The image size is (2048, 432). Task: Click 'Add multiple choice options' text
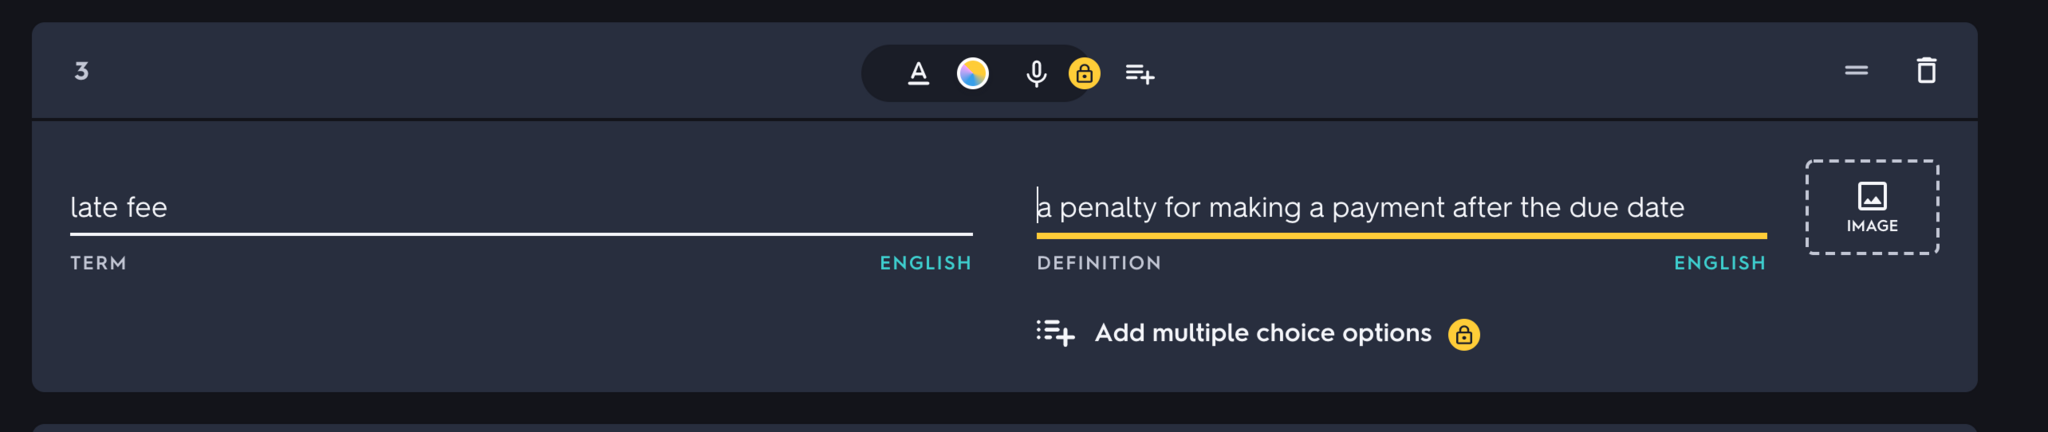[x=1262, y=333]
